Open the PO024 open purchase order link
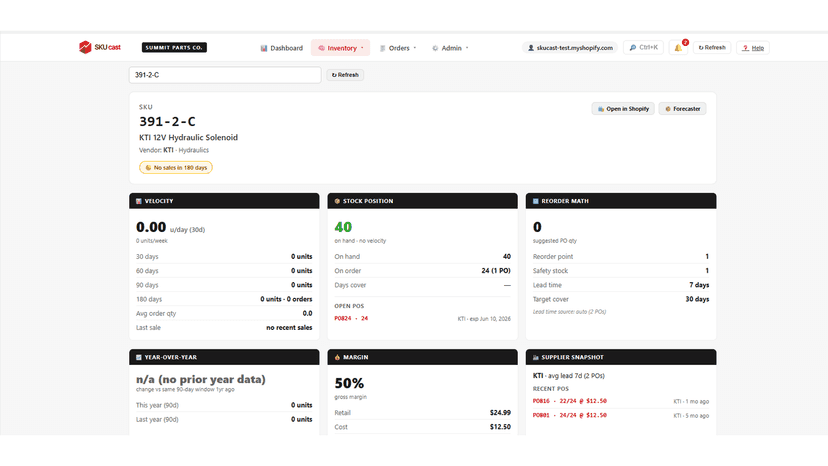828x466 pixels. coord(351,319)
